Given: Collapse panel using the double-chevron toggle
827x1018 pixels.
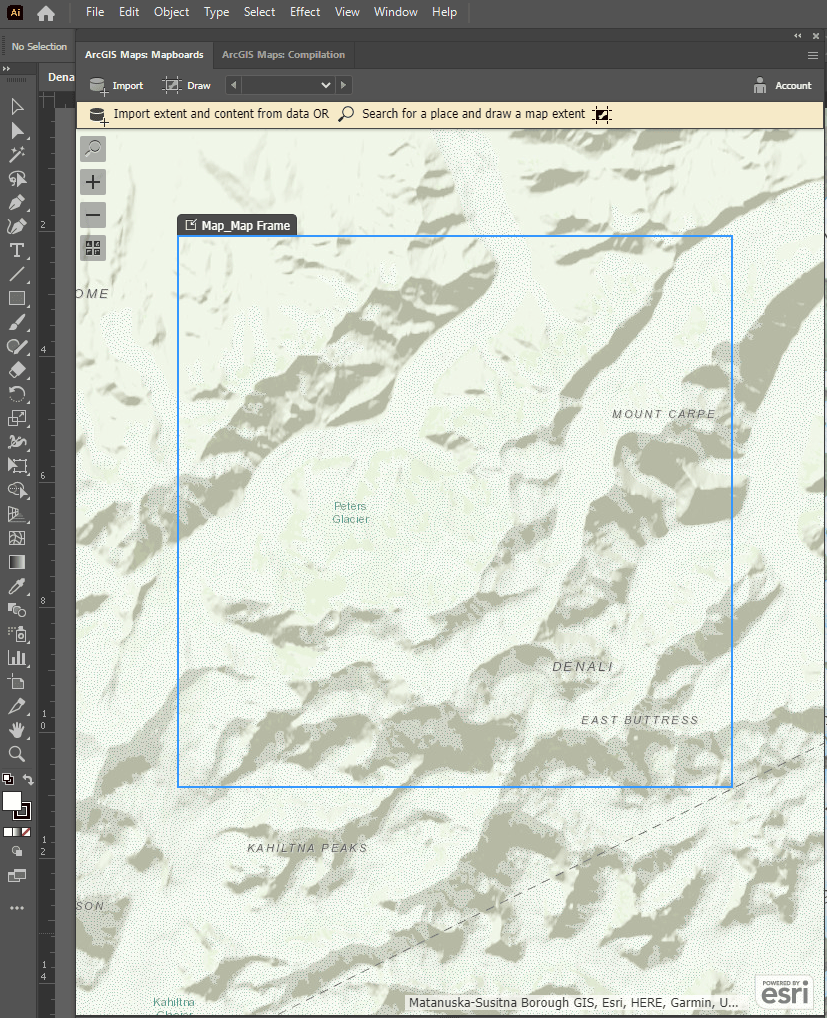Looking at the screenshot, I should (797, 35).
